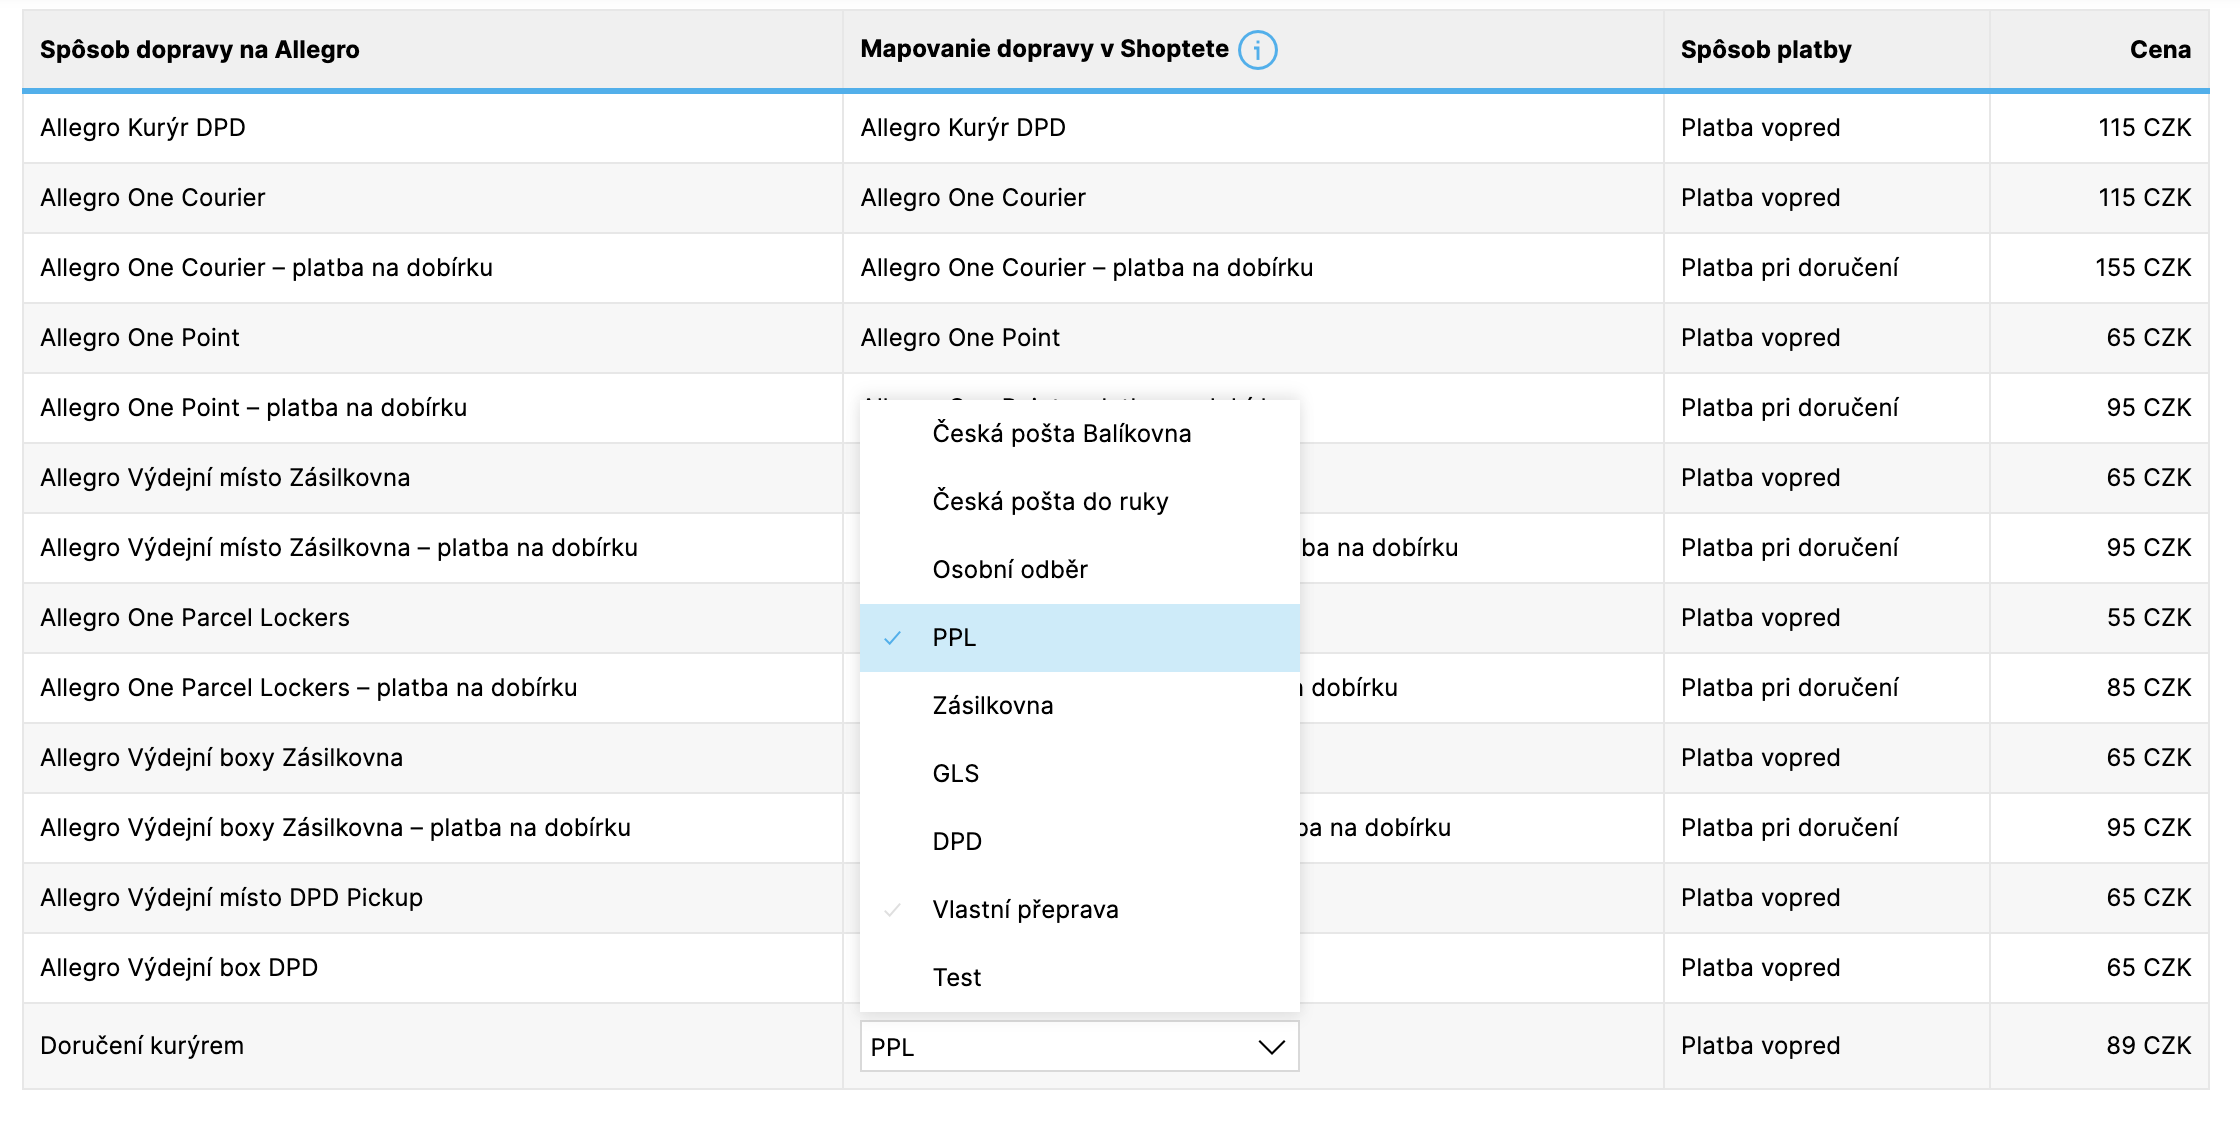The height and width of the screenshot is (1130, 2240).
Task: Select the highlighted PPL option
Action: 954,638
